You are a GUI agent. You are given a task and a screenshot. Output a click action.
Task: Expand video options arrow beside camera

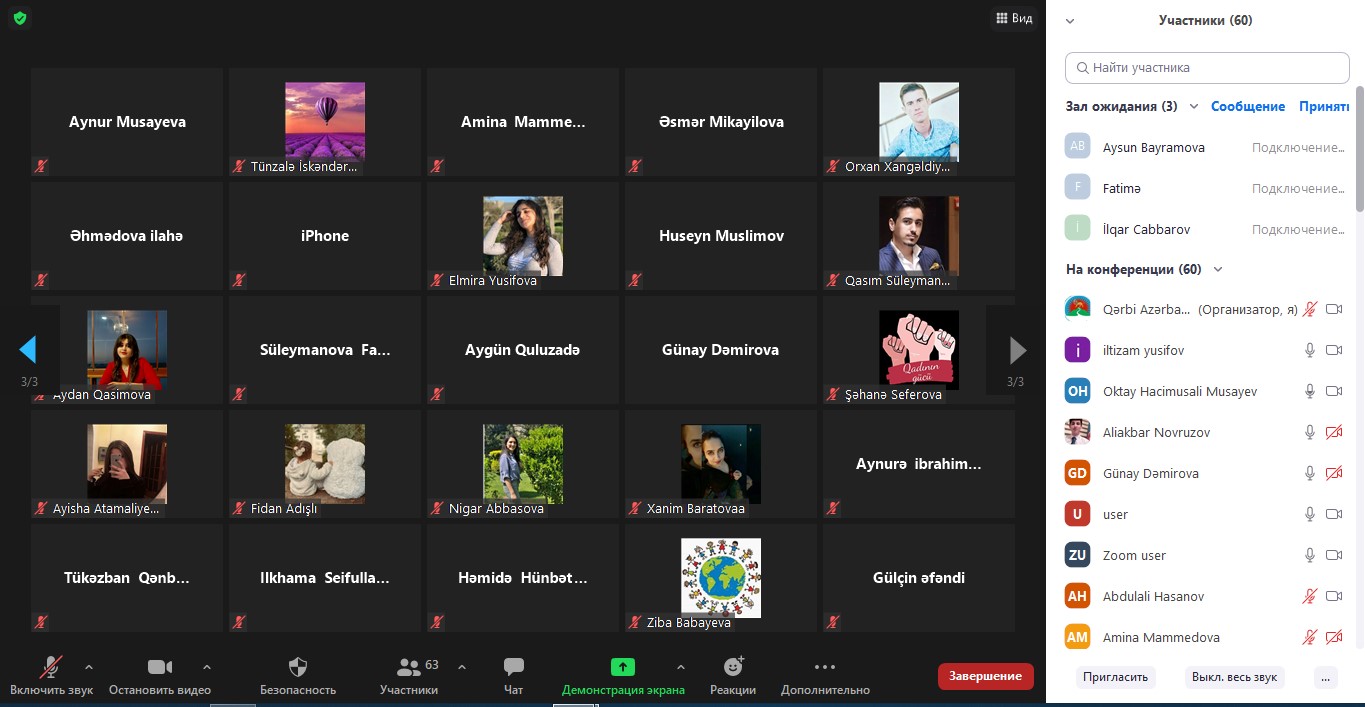(207, 667)
